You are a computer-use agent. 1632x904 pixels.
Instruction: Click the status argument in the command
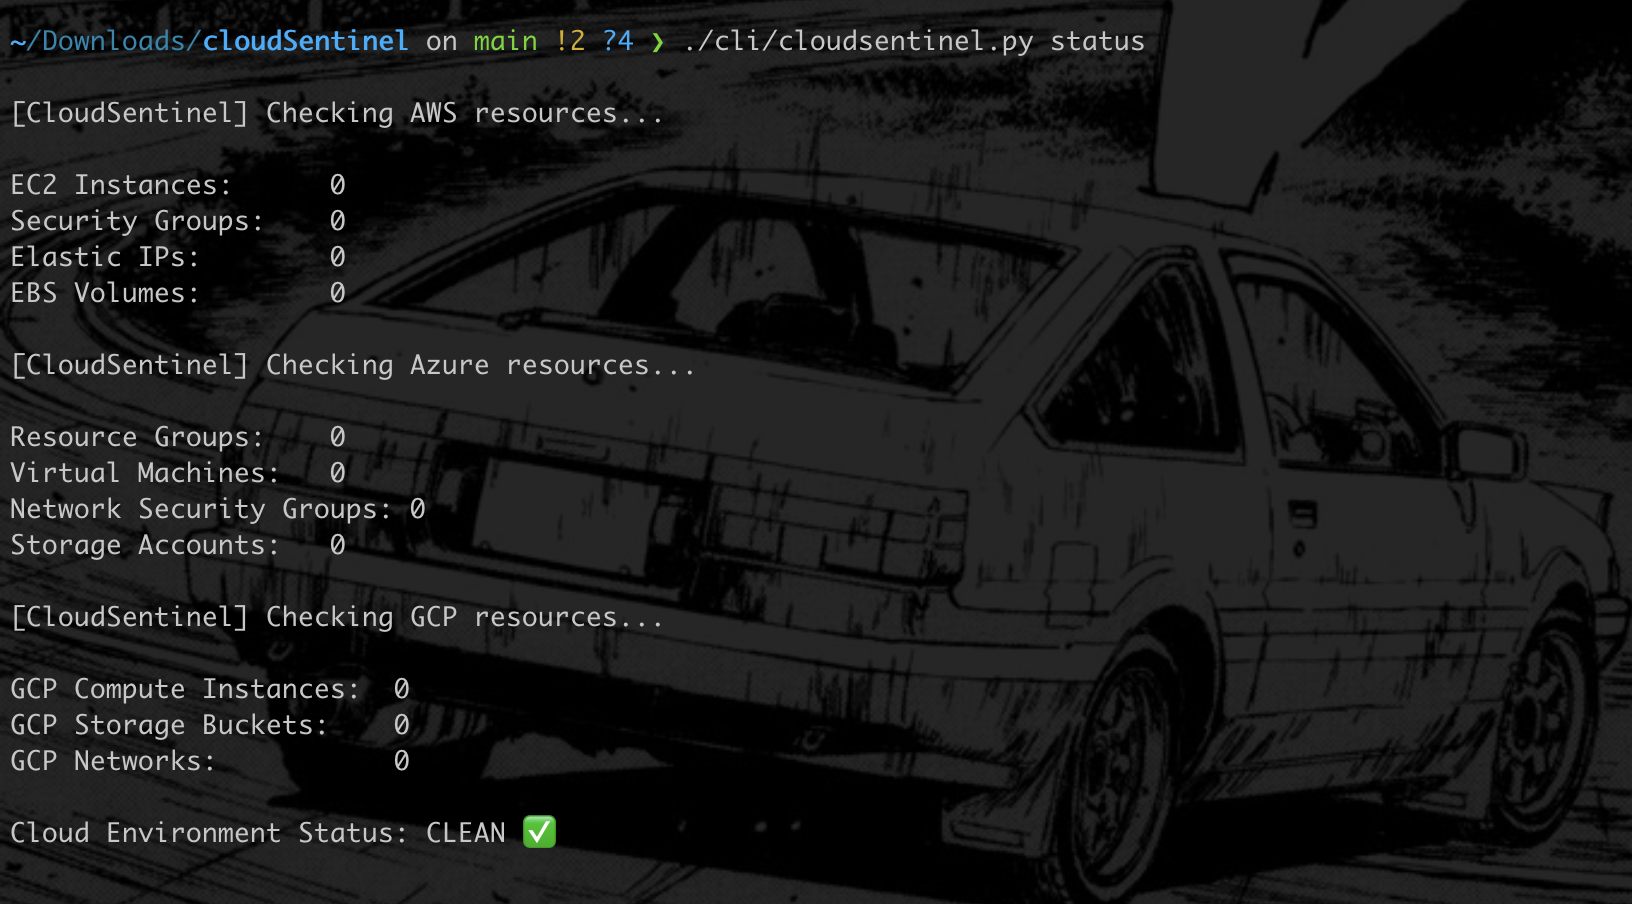pyautogui.click(x=1097, y=41)
